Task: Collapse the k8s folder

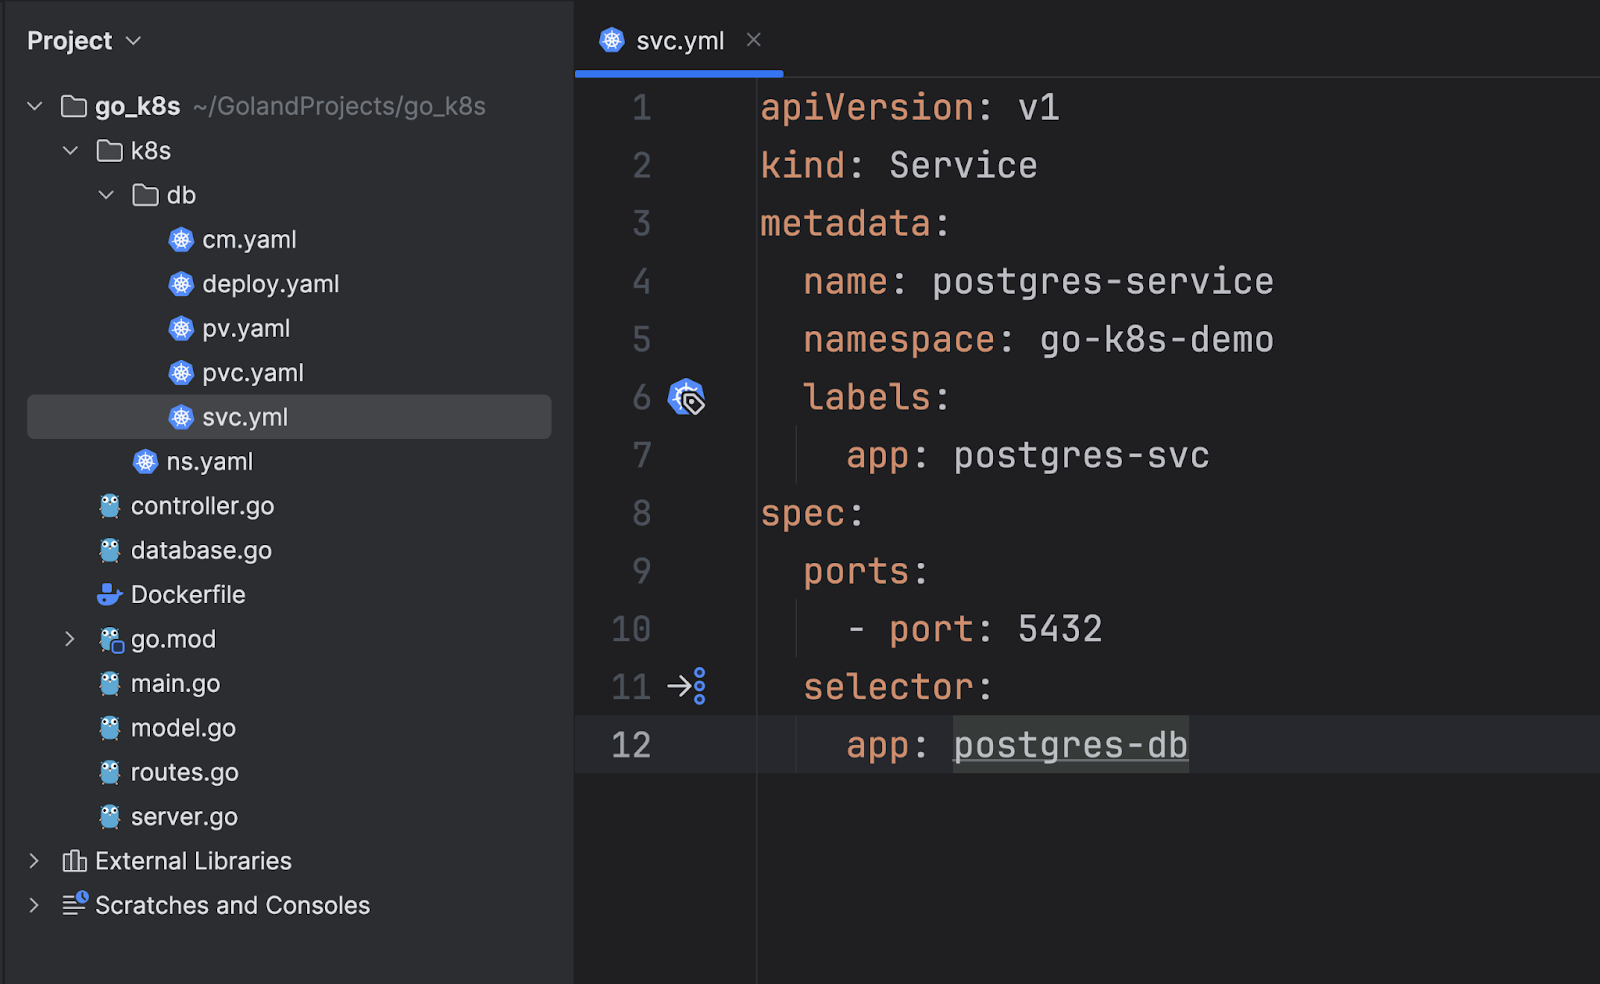Action: click(x=70, y=151)
